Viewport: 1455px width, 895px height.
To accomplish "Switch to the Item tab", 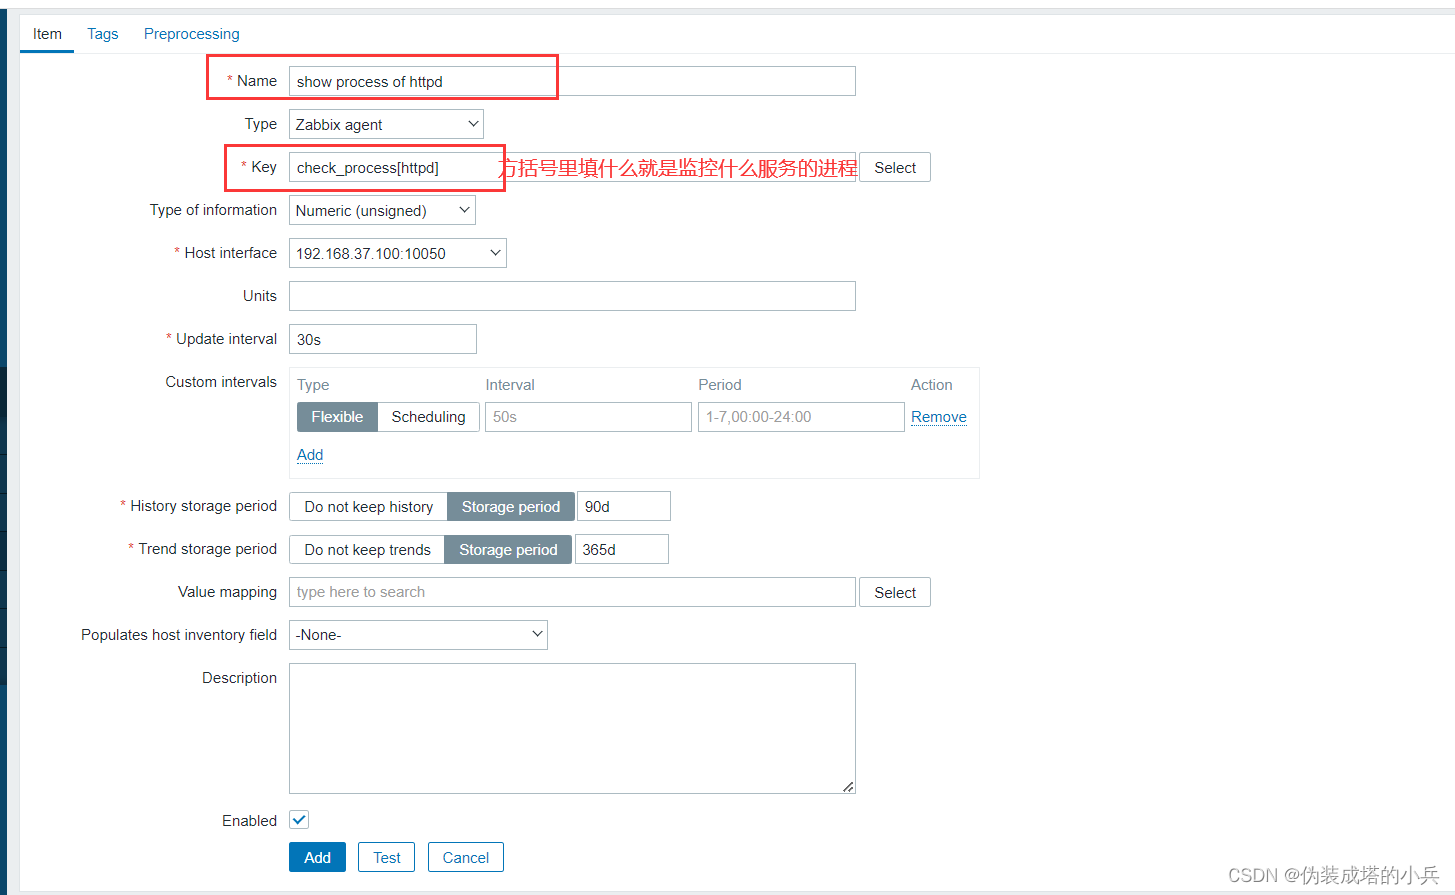I will point(47,34).
